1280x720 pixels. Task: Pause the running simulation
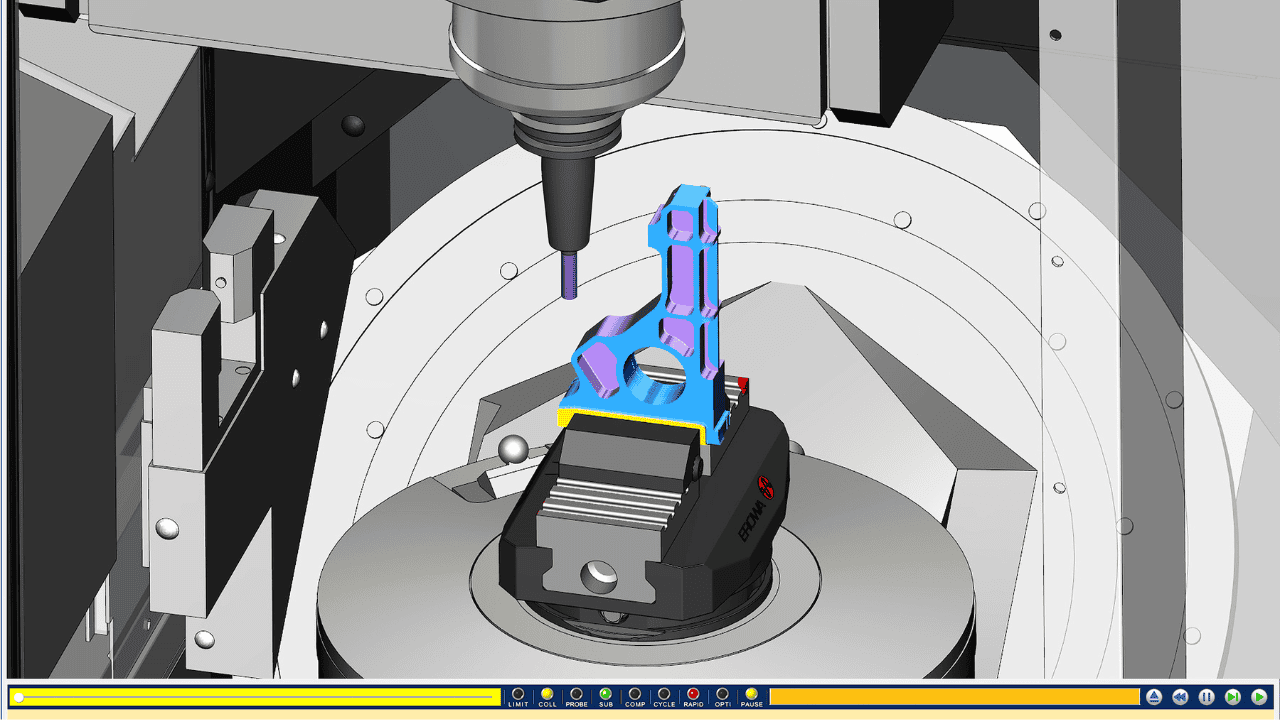(1206, 697)
